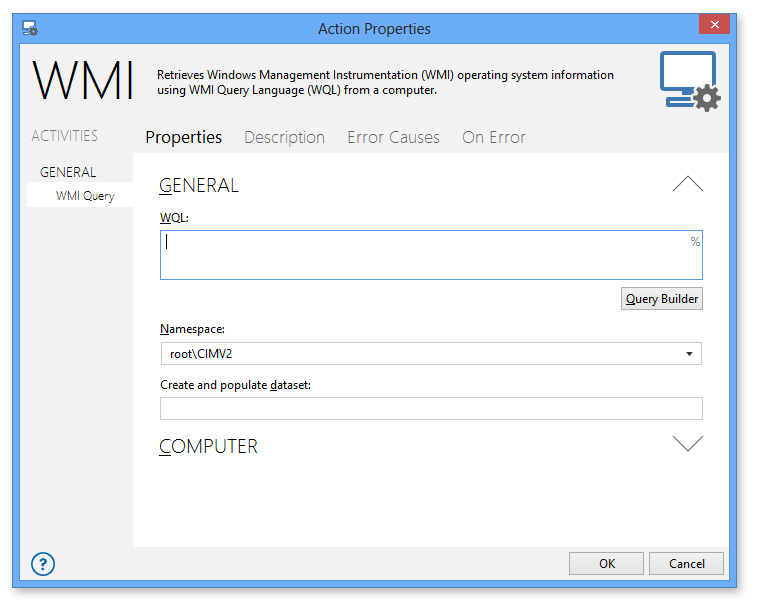
Task: Open the Namespace dropdown arrow
Action: point(689,354)
